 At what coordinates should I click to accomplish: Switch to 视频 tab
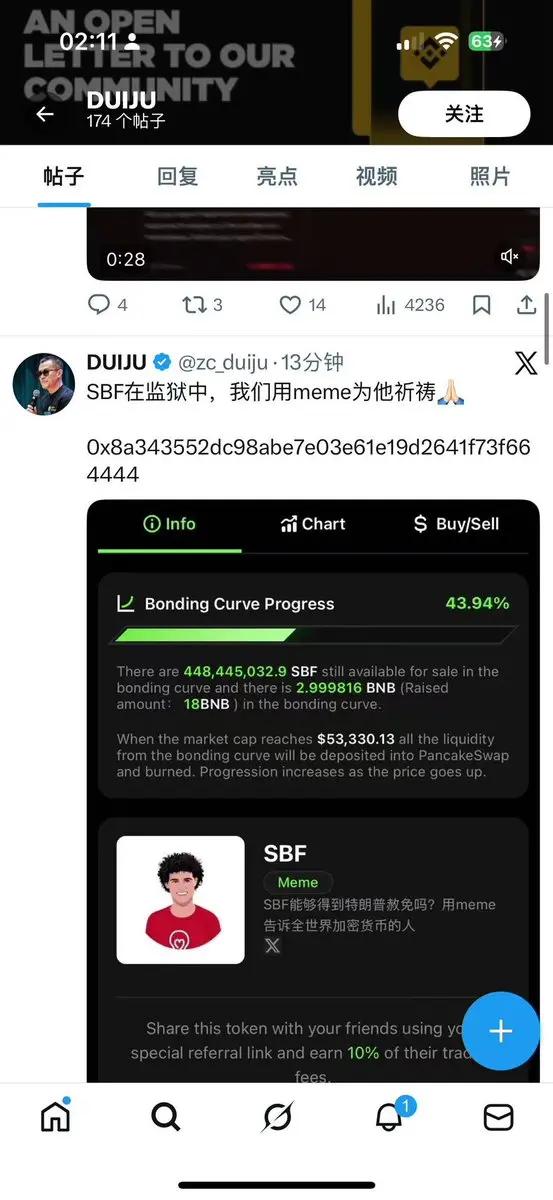[x=377, y=176]
